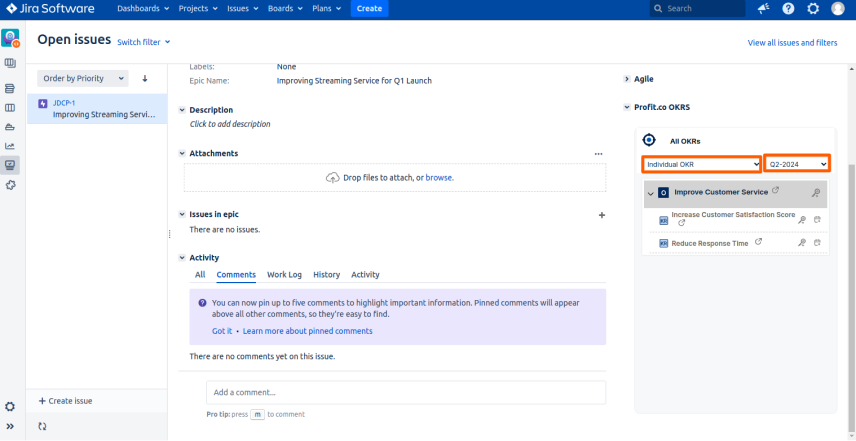Collapse the Improve Customer Service objective
Image resolution: width=856 pixels, height=441 pixels.
point(650,194)
